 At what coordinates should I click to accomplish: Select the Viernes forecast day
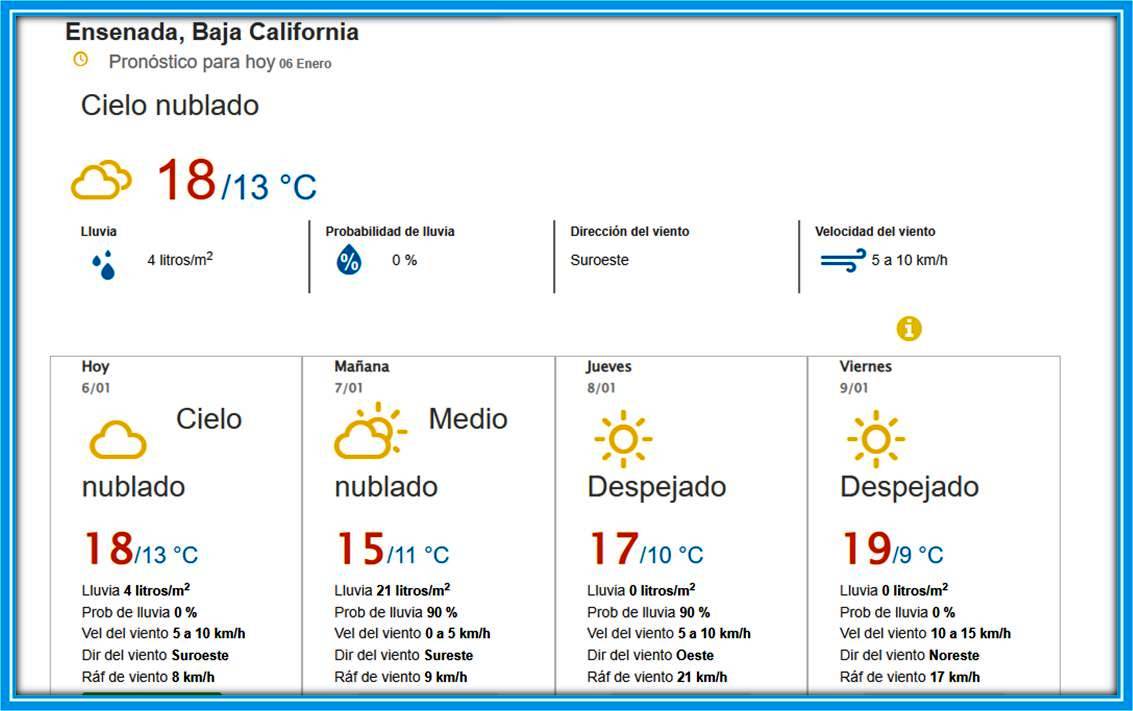point(865,367)
